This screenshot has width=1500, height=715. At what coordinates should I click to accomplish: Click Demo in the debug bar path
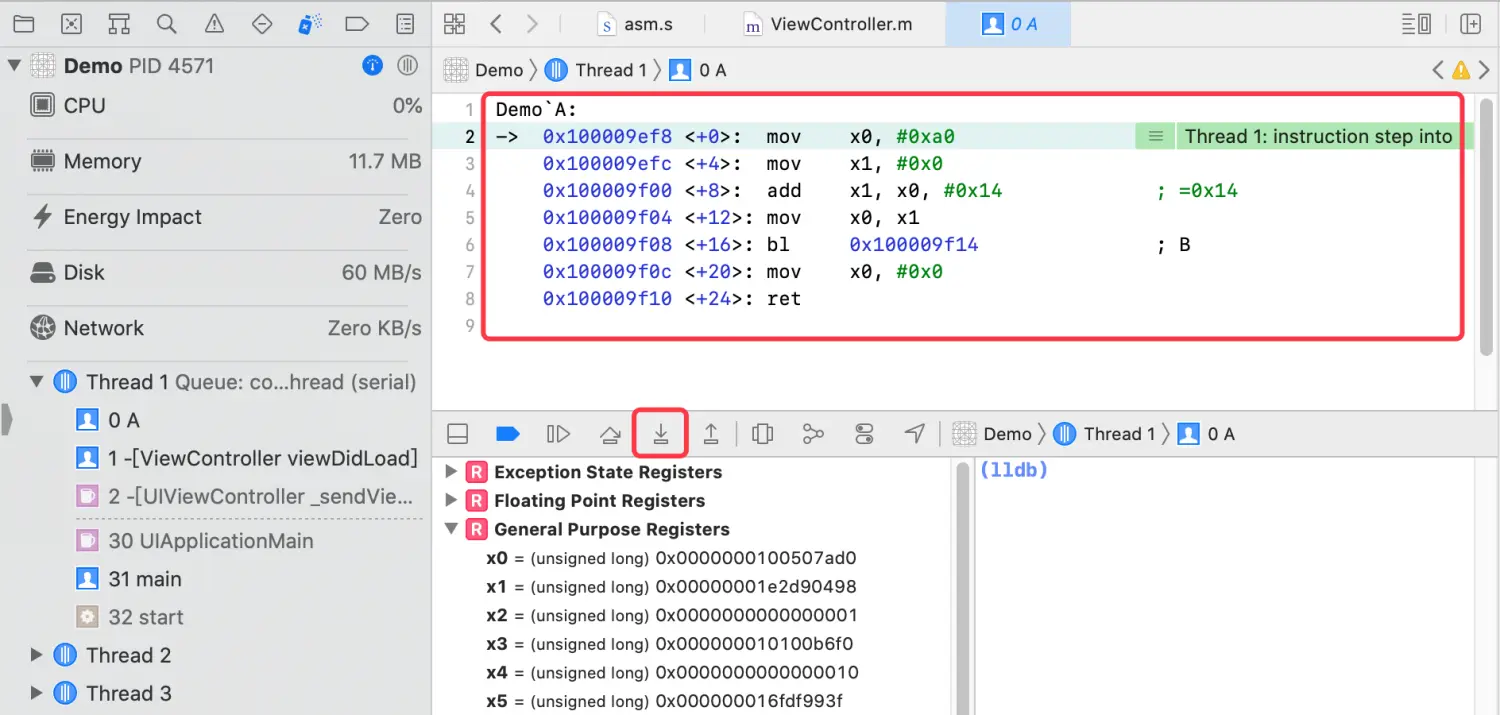coord(992,434)
